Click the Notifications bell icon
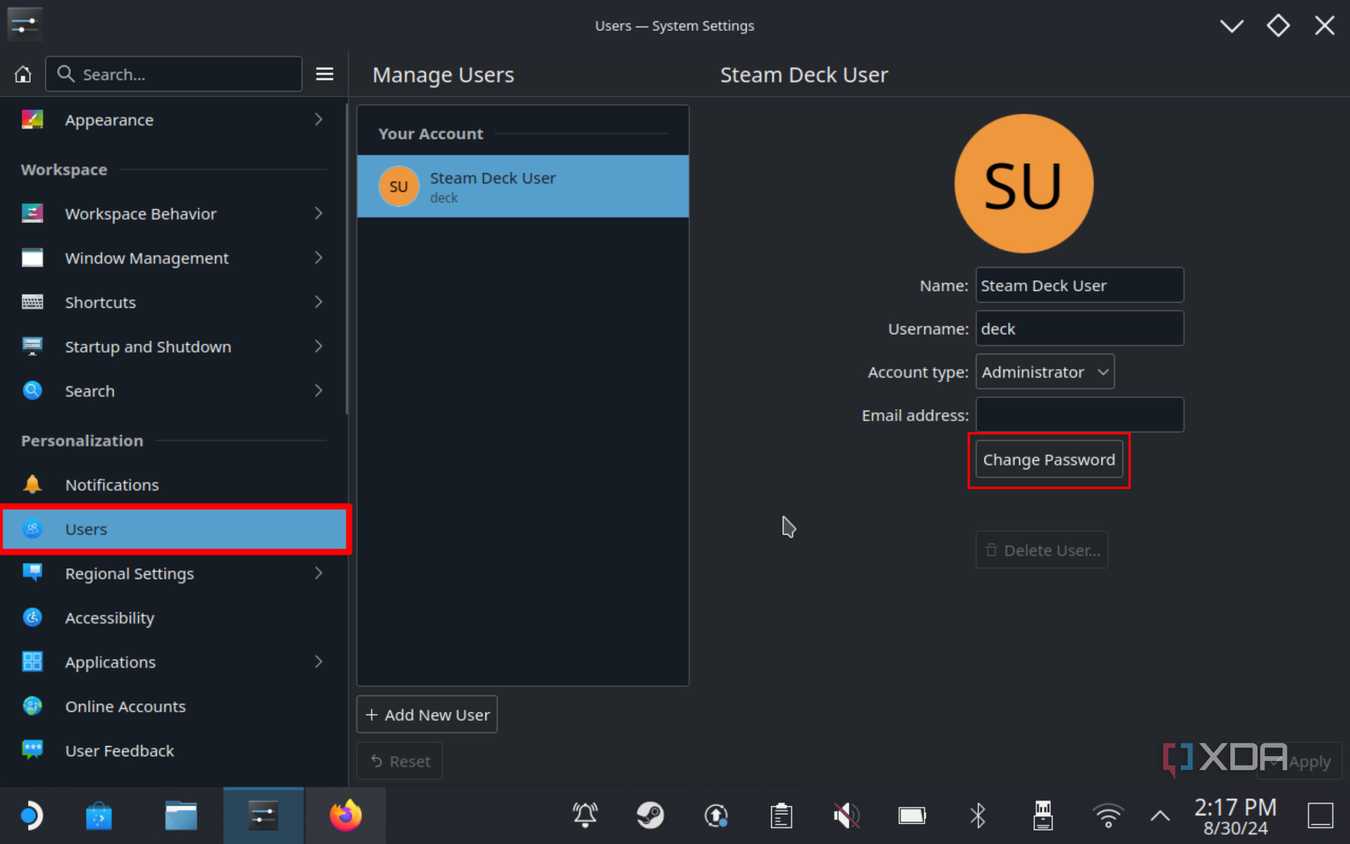The image size is (1350, 844). pos(32,484)
